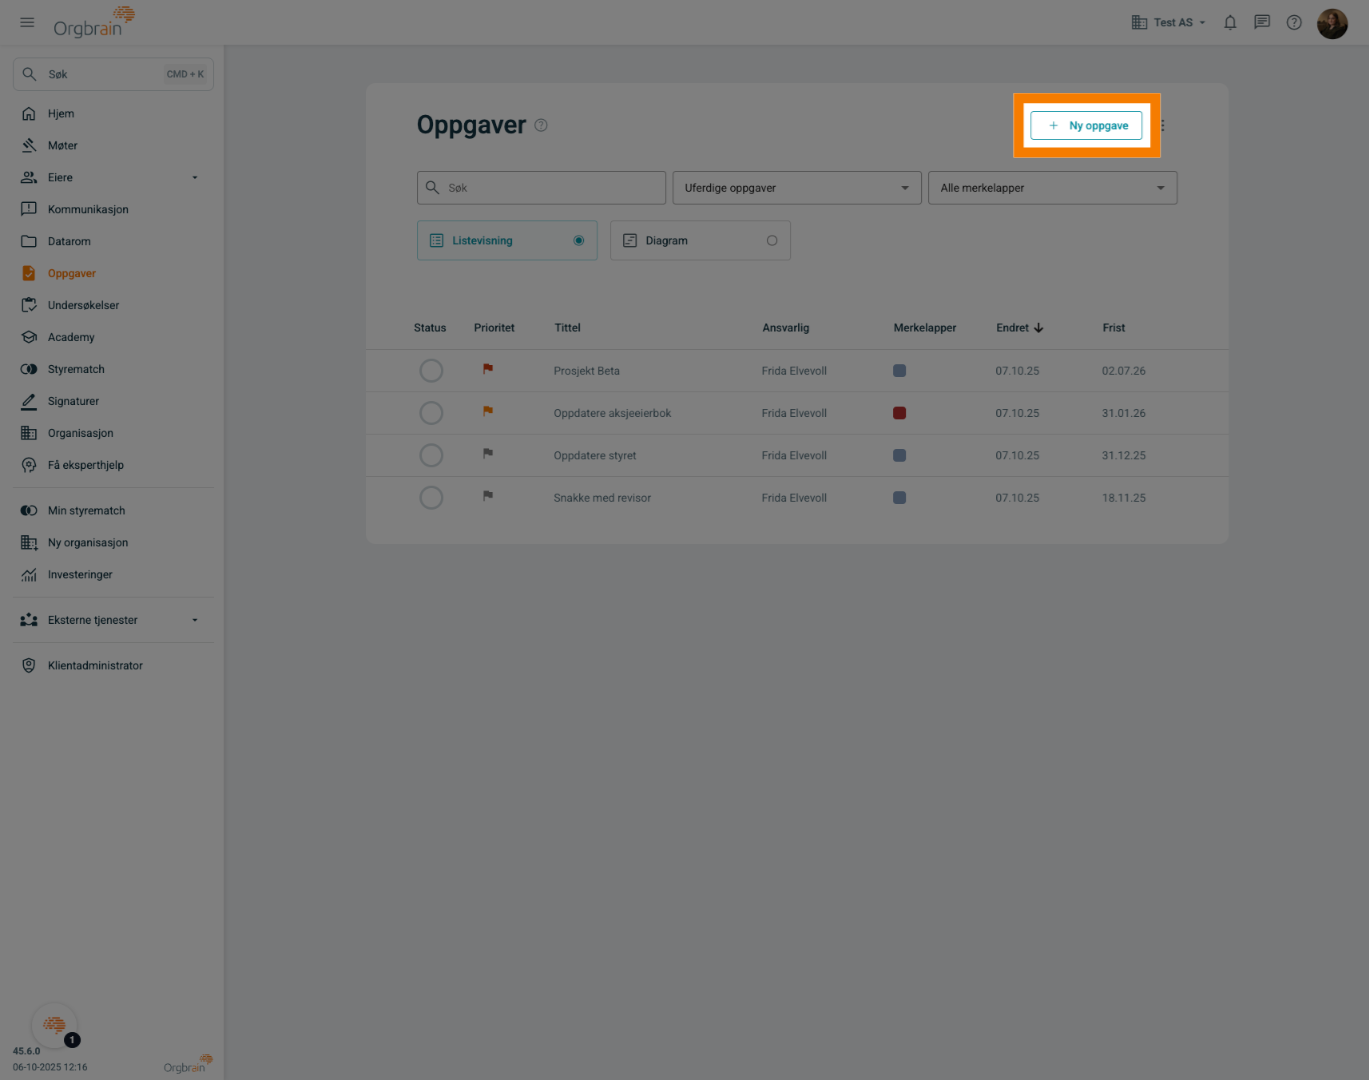
Task: Open the Orgbrain assistant bubble with badge
Action: pos(55,1026)
